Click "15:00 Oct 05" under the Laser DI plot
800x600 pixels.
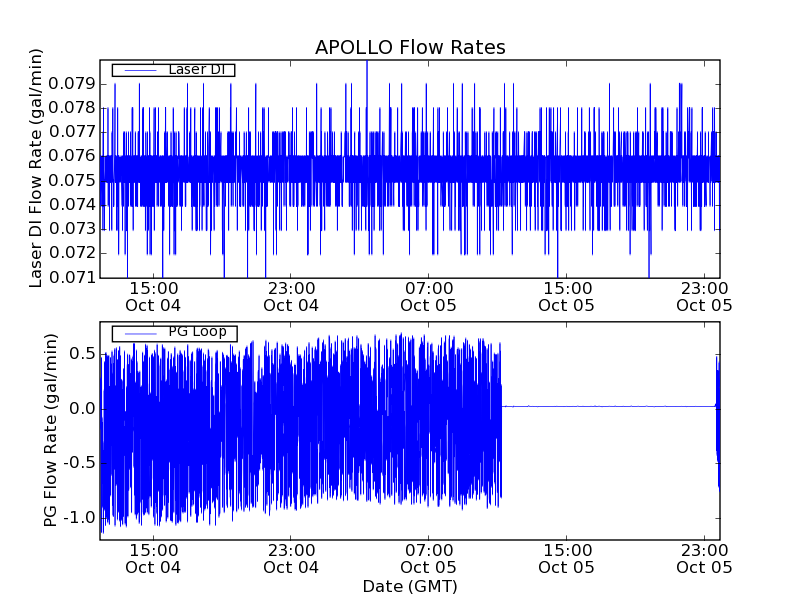566,297
